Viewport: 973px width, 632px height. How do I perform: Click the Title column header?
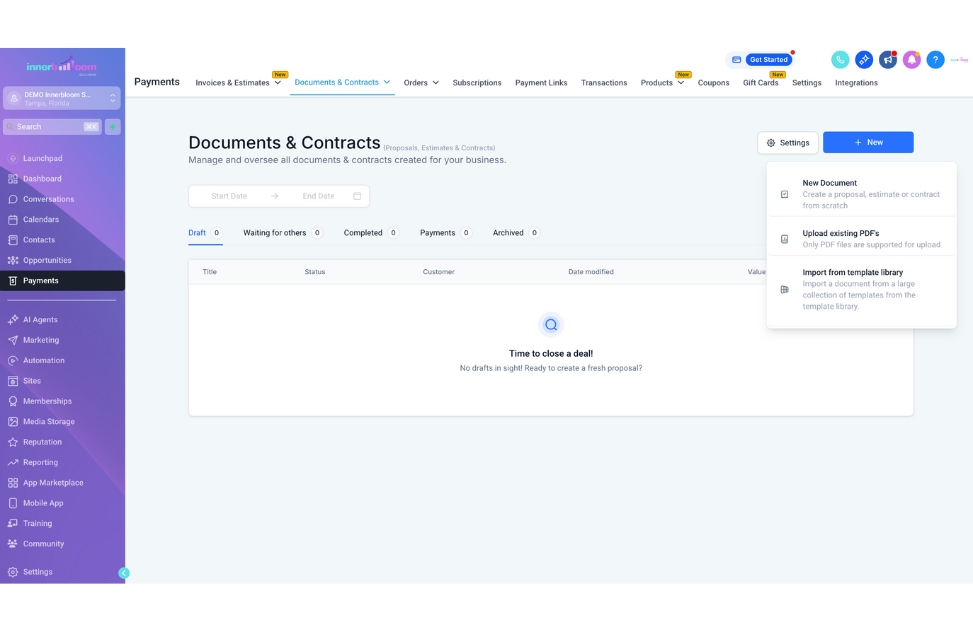click(209, 272)
